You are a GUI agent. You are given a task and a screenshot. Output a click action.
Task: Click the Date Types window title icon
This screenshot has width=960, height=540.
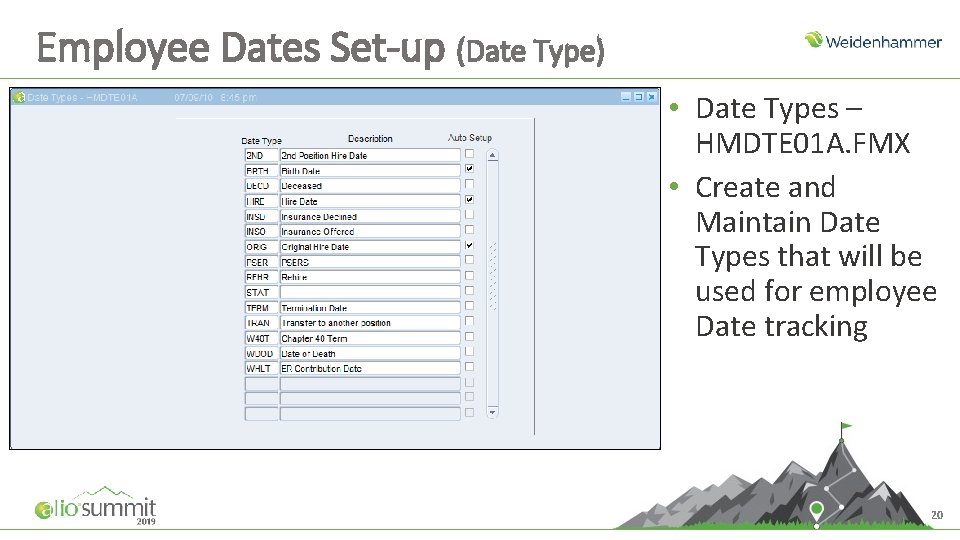pyautogui.click(x=20, y=97)
